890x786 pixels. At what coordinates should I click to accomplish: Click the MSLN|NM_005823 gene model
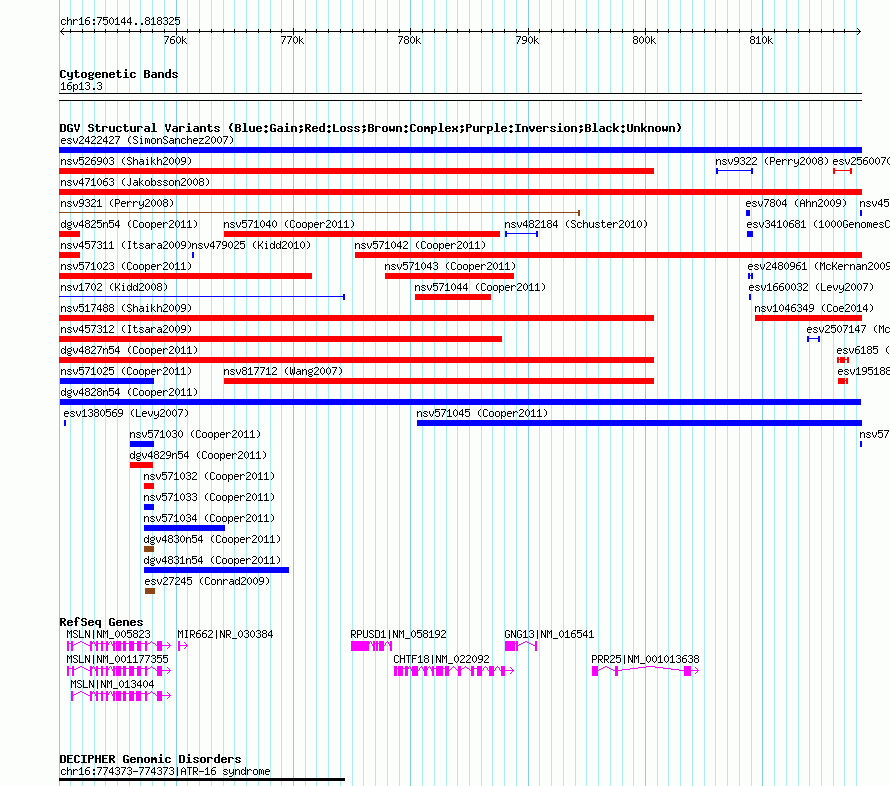click(x=119, y=646)
